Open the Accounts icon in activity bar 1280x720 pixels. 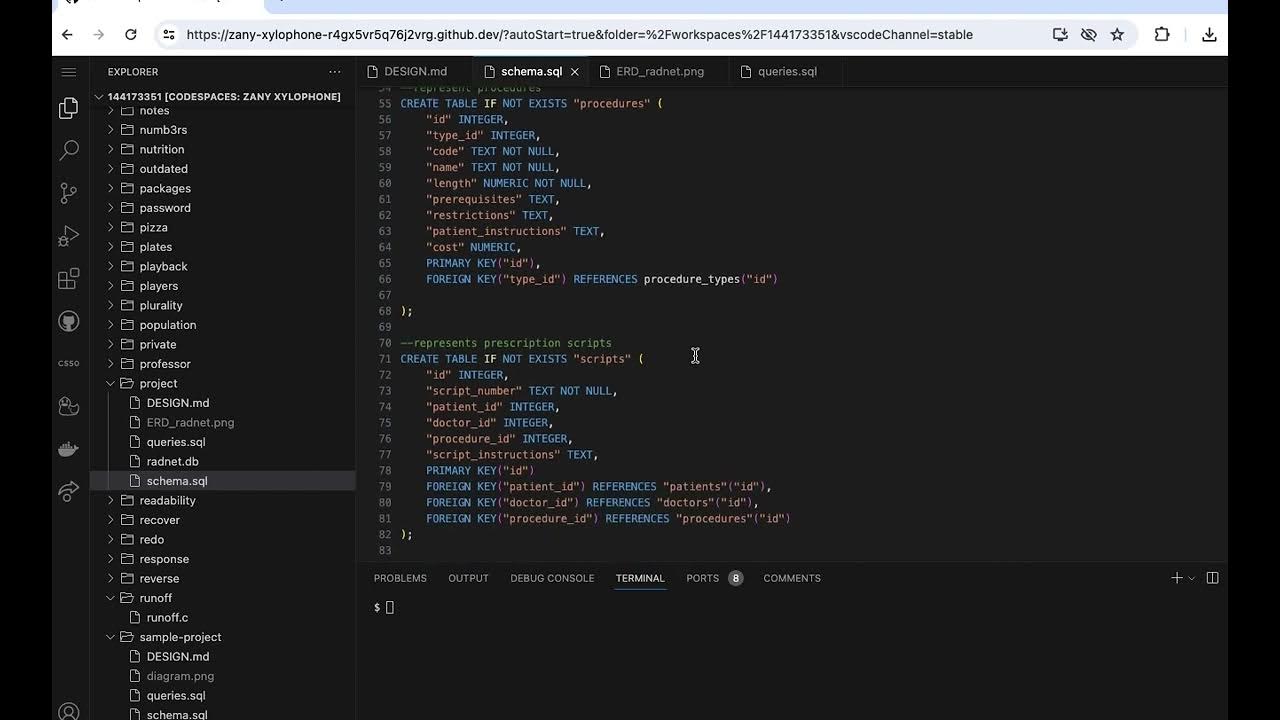click(69, 711)
